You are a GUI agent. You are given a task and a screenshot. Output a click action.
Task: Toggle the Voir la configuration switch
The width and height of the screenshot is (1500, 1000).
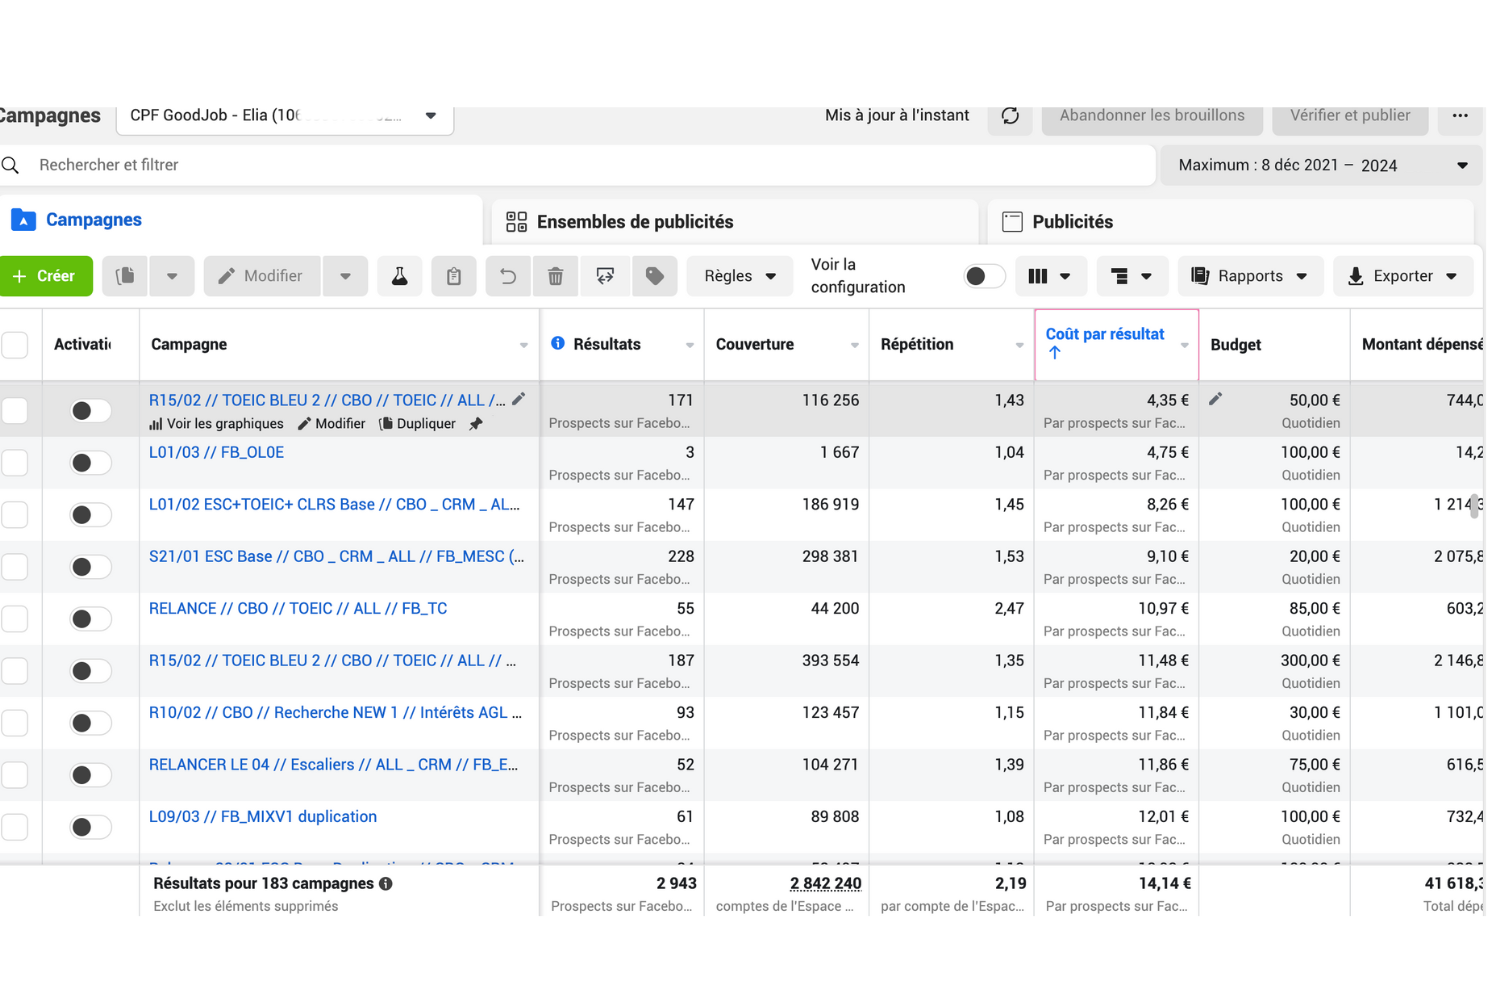(x=983, y=276)
